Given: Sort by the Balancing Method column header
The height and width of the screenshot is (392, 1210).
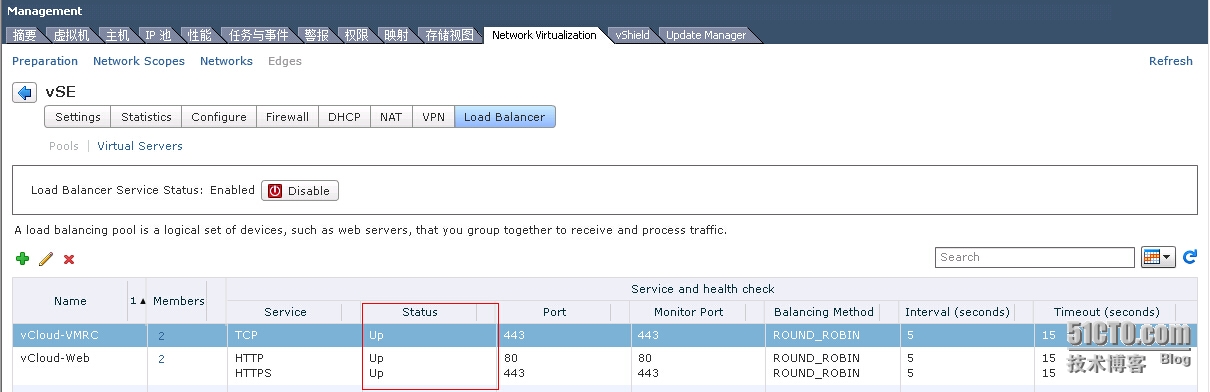Looking at the screenshot, I should coord(824,312).
